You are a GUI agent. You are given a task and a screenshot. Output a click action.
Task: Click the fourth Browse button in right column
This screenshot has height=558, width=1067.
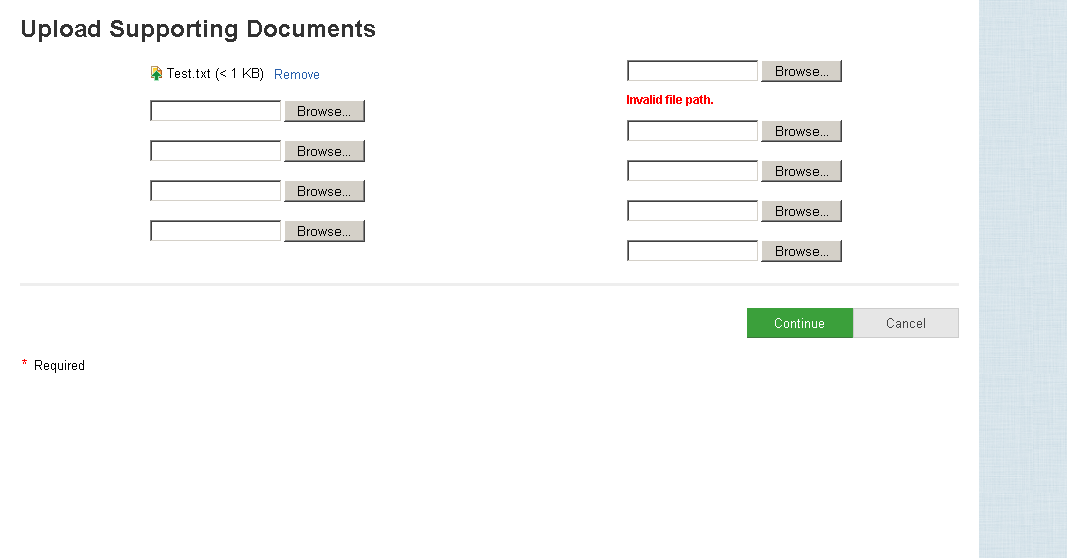802,211
